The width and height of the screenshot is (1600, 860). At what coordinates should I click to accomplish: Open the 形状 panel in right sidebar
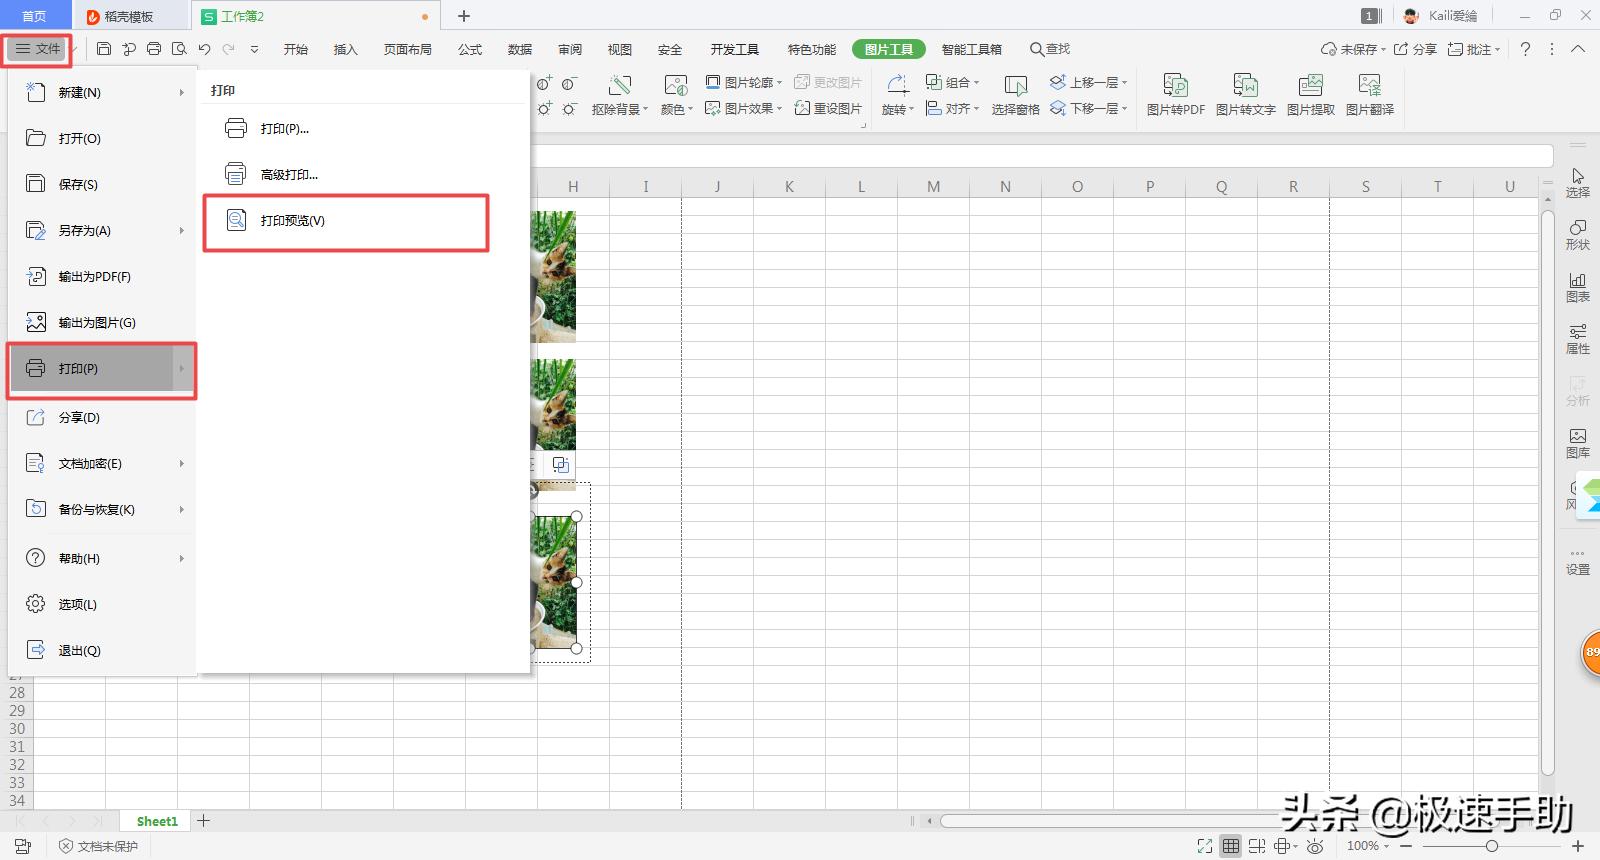[1578, 235]
